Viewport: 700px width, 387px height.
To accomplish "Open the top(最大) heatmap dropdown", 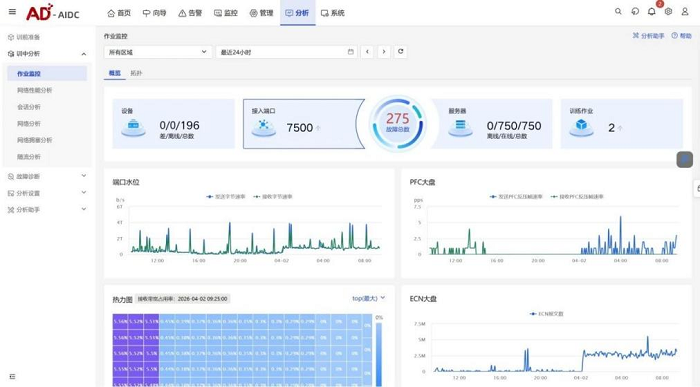I will (368, 298).
